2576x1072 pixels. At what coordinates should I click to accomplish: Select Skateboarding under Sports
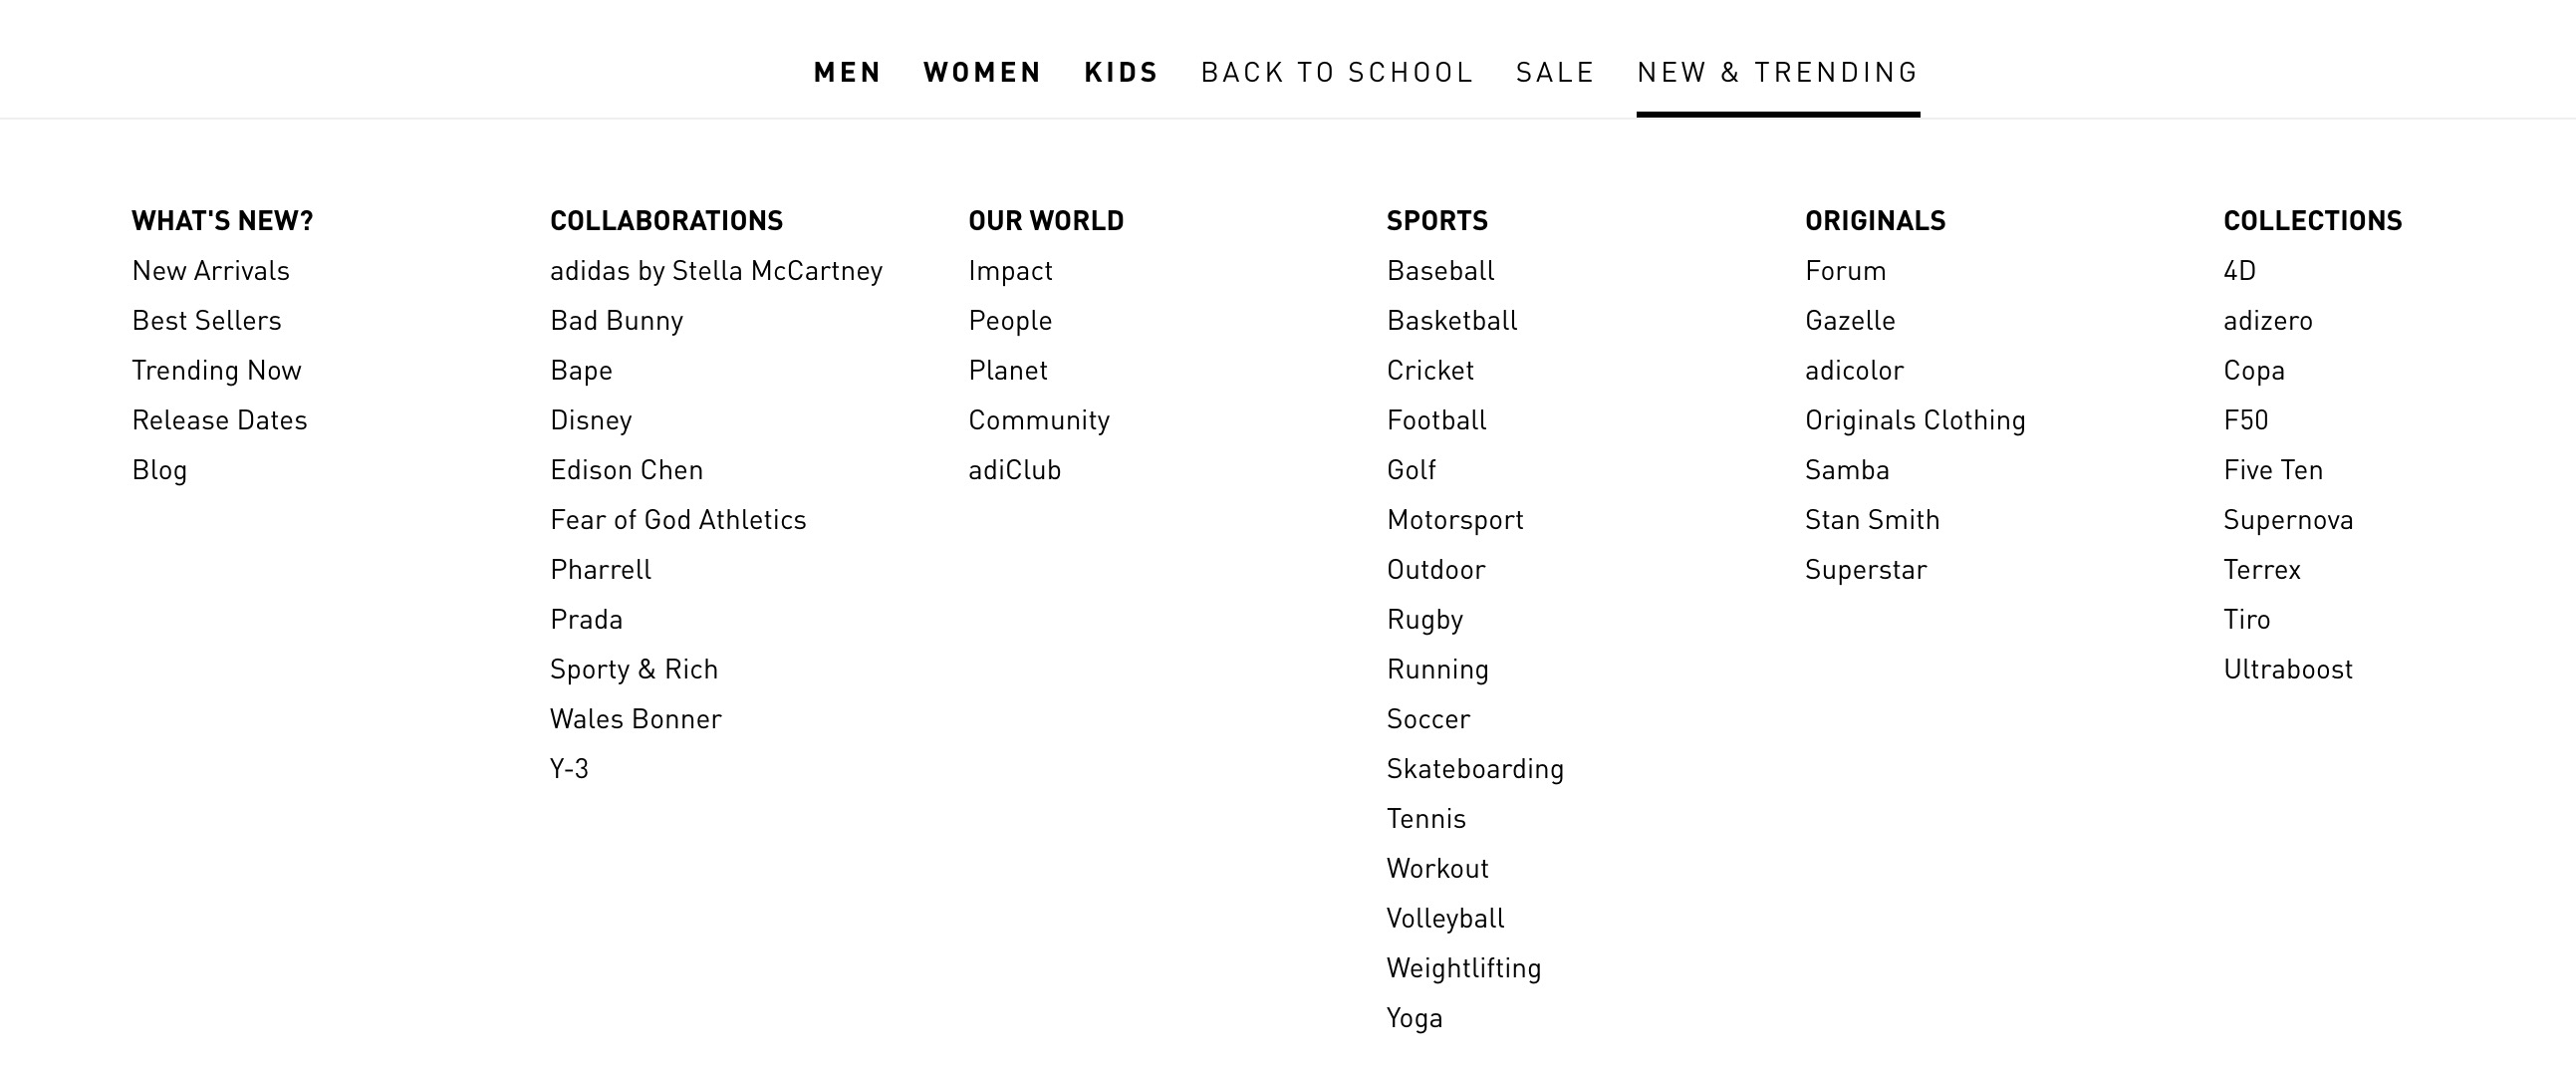point(1475,769)
